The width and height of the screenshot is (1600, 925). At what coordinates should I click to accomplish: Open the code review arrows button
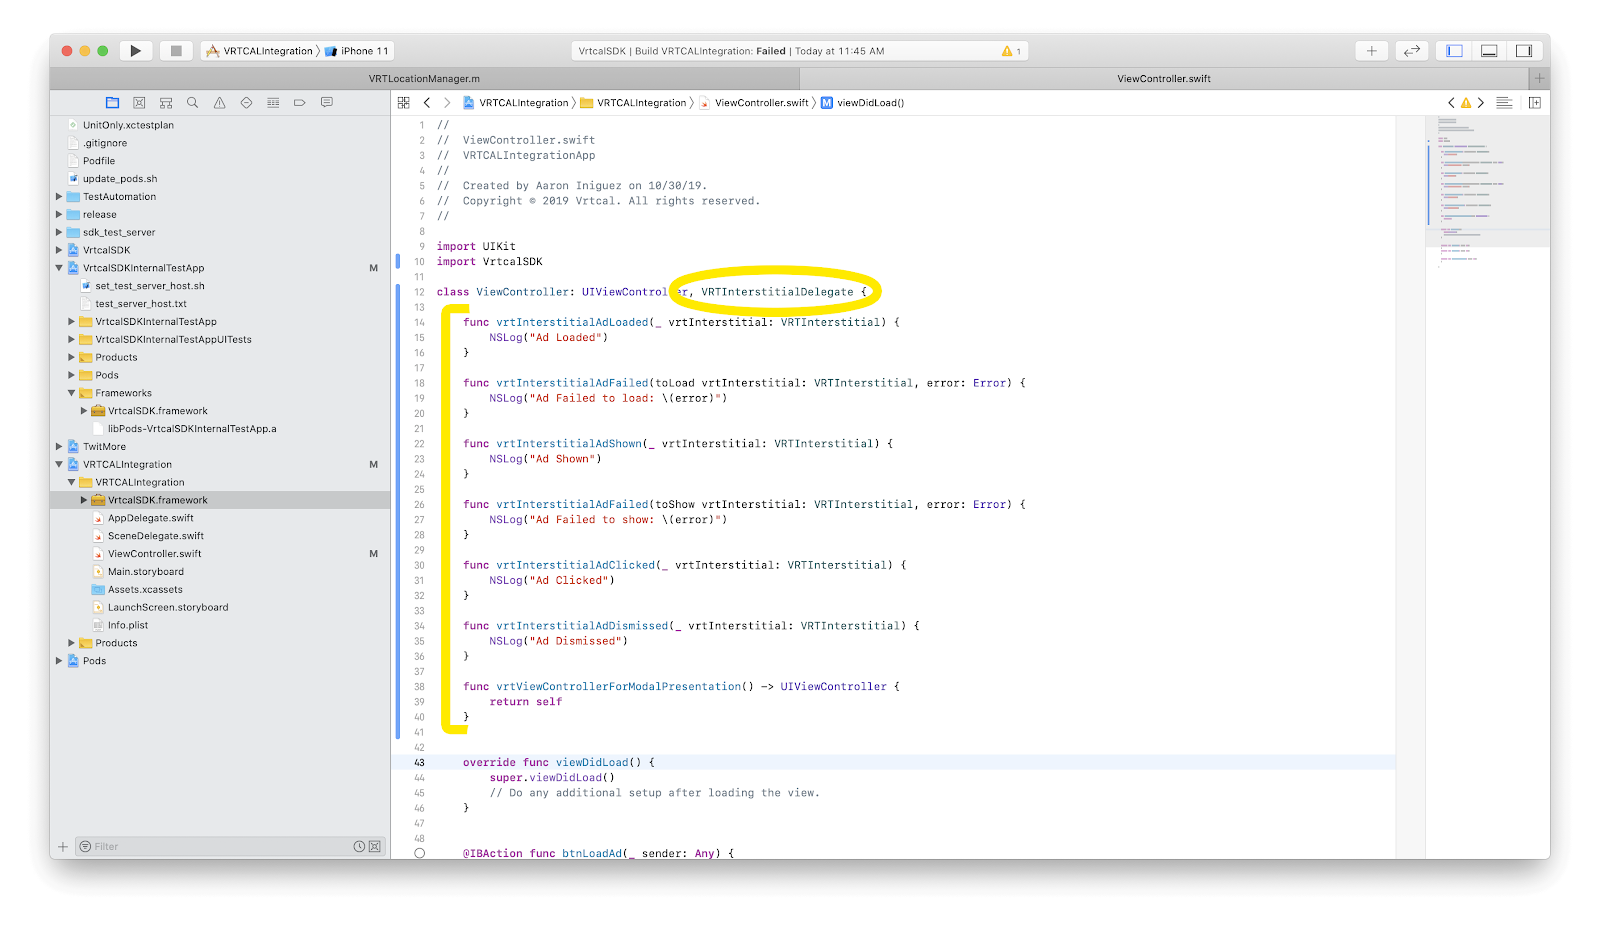[x=1412, y=51]
